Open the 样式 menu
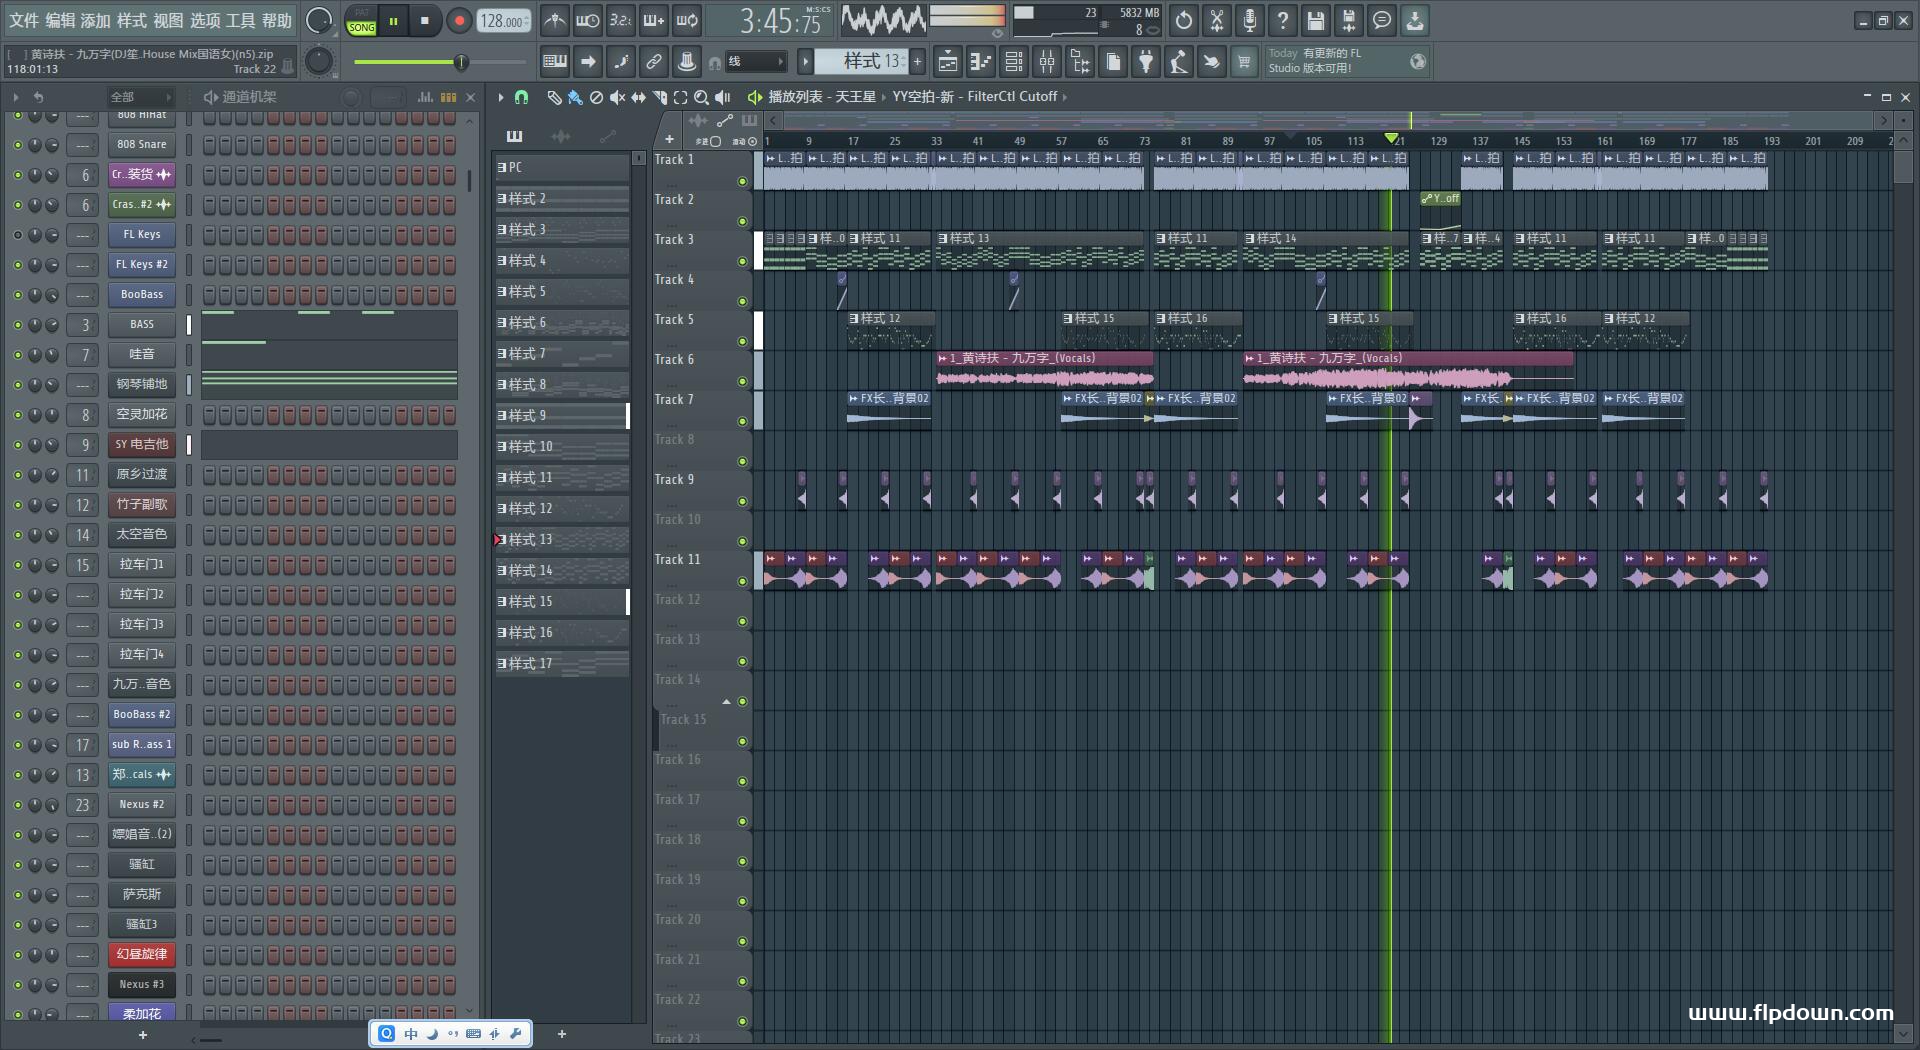The height and width of the screenshot is (1050, 1920). pyautogui.click(x=132, y=20)
